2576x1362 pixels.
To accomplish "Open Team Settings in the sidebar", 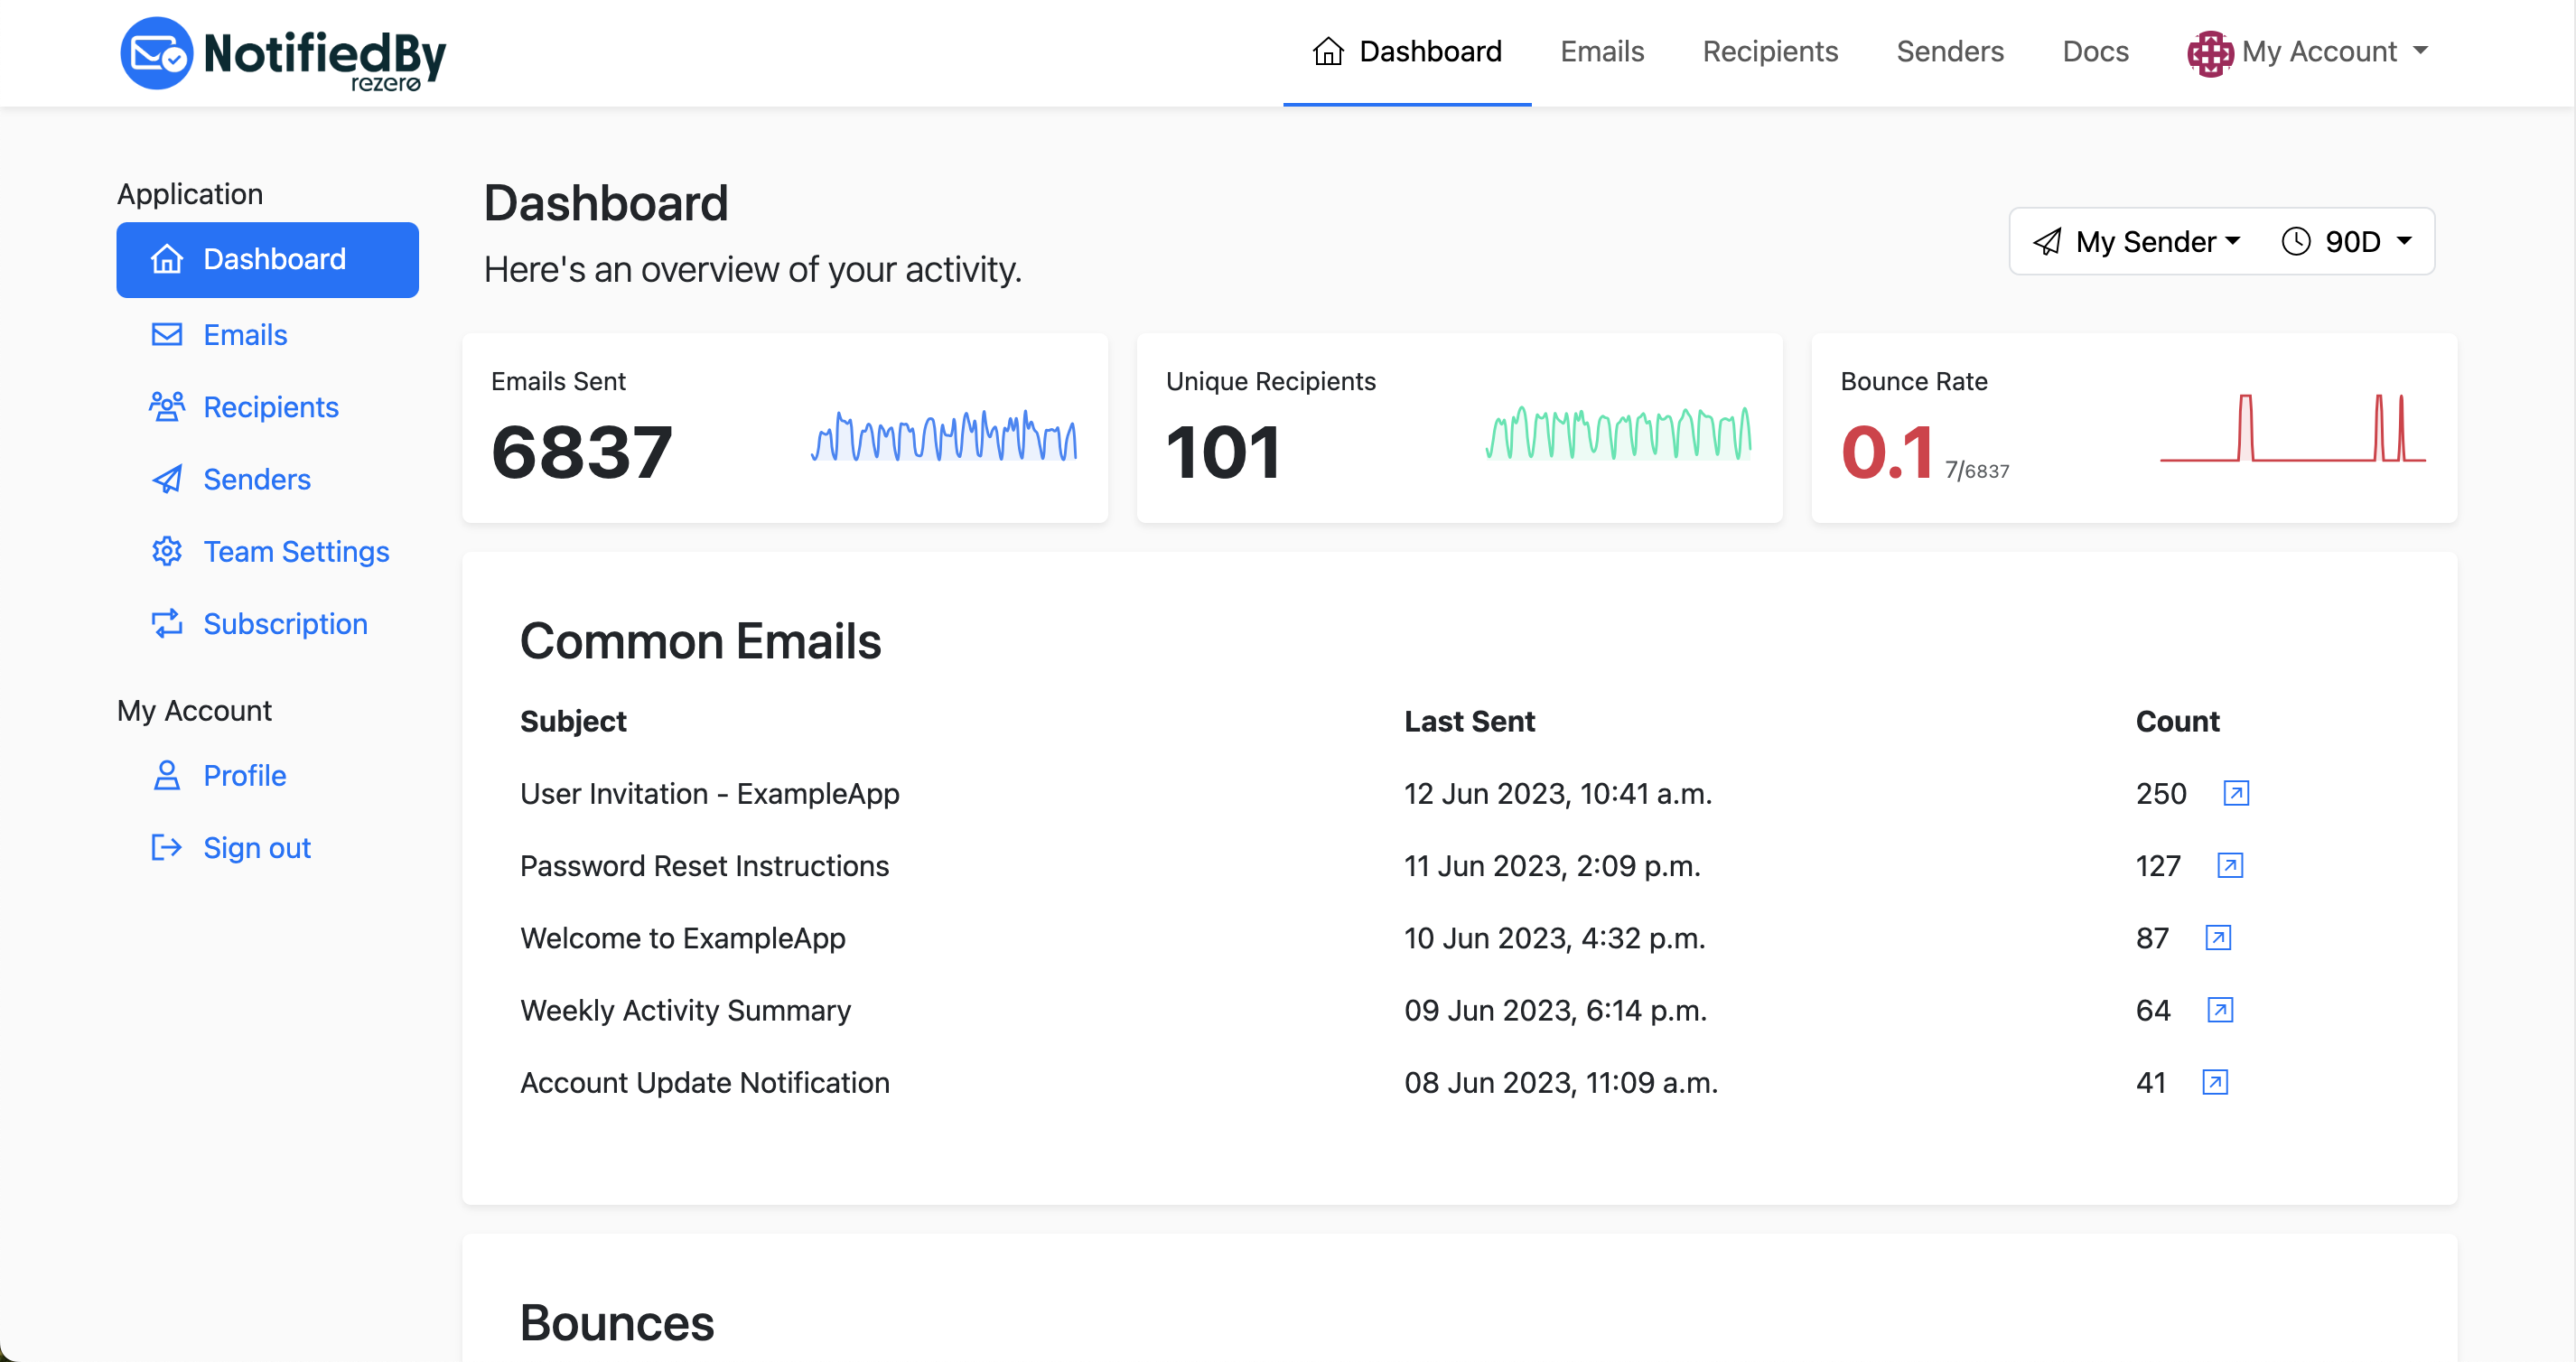I will coord(296,551).
